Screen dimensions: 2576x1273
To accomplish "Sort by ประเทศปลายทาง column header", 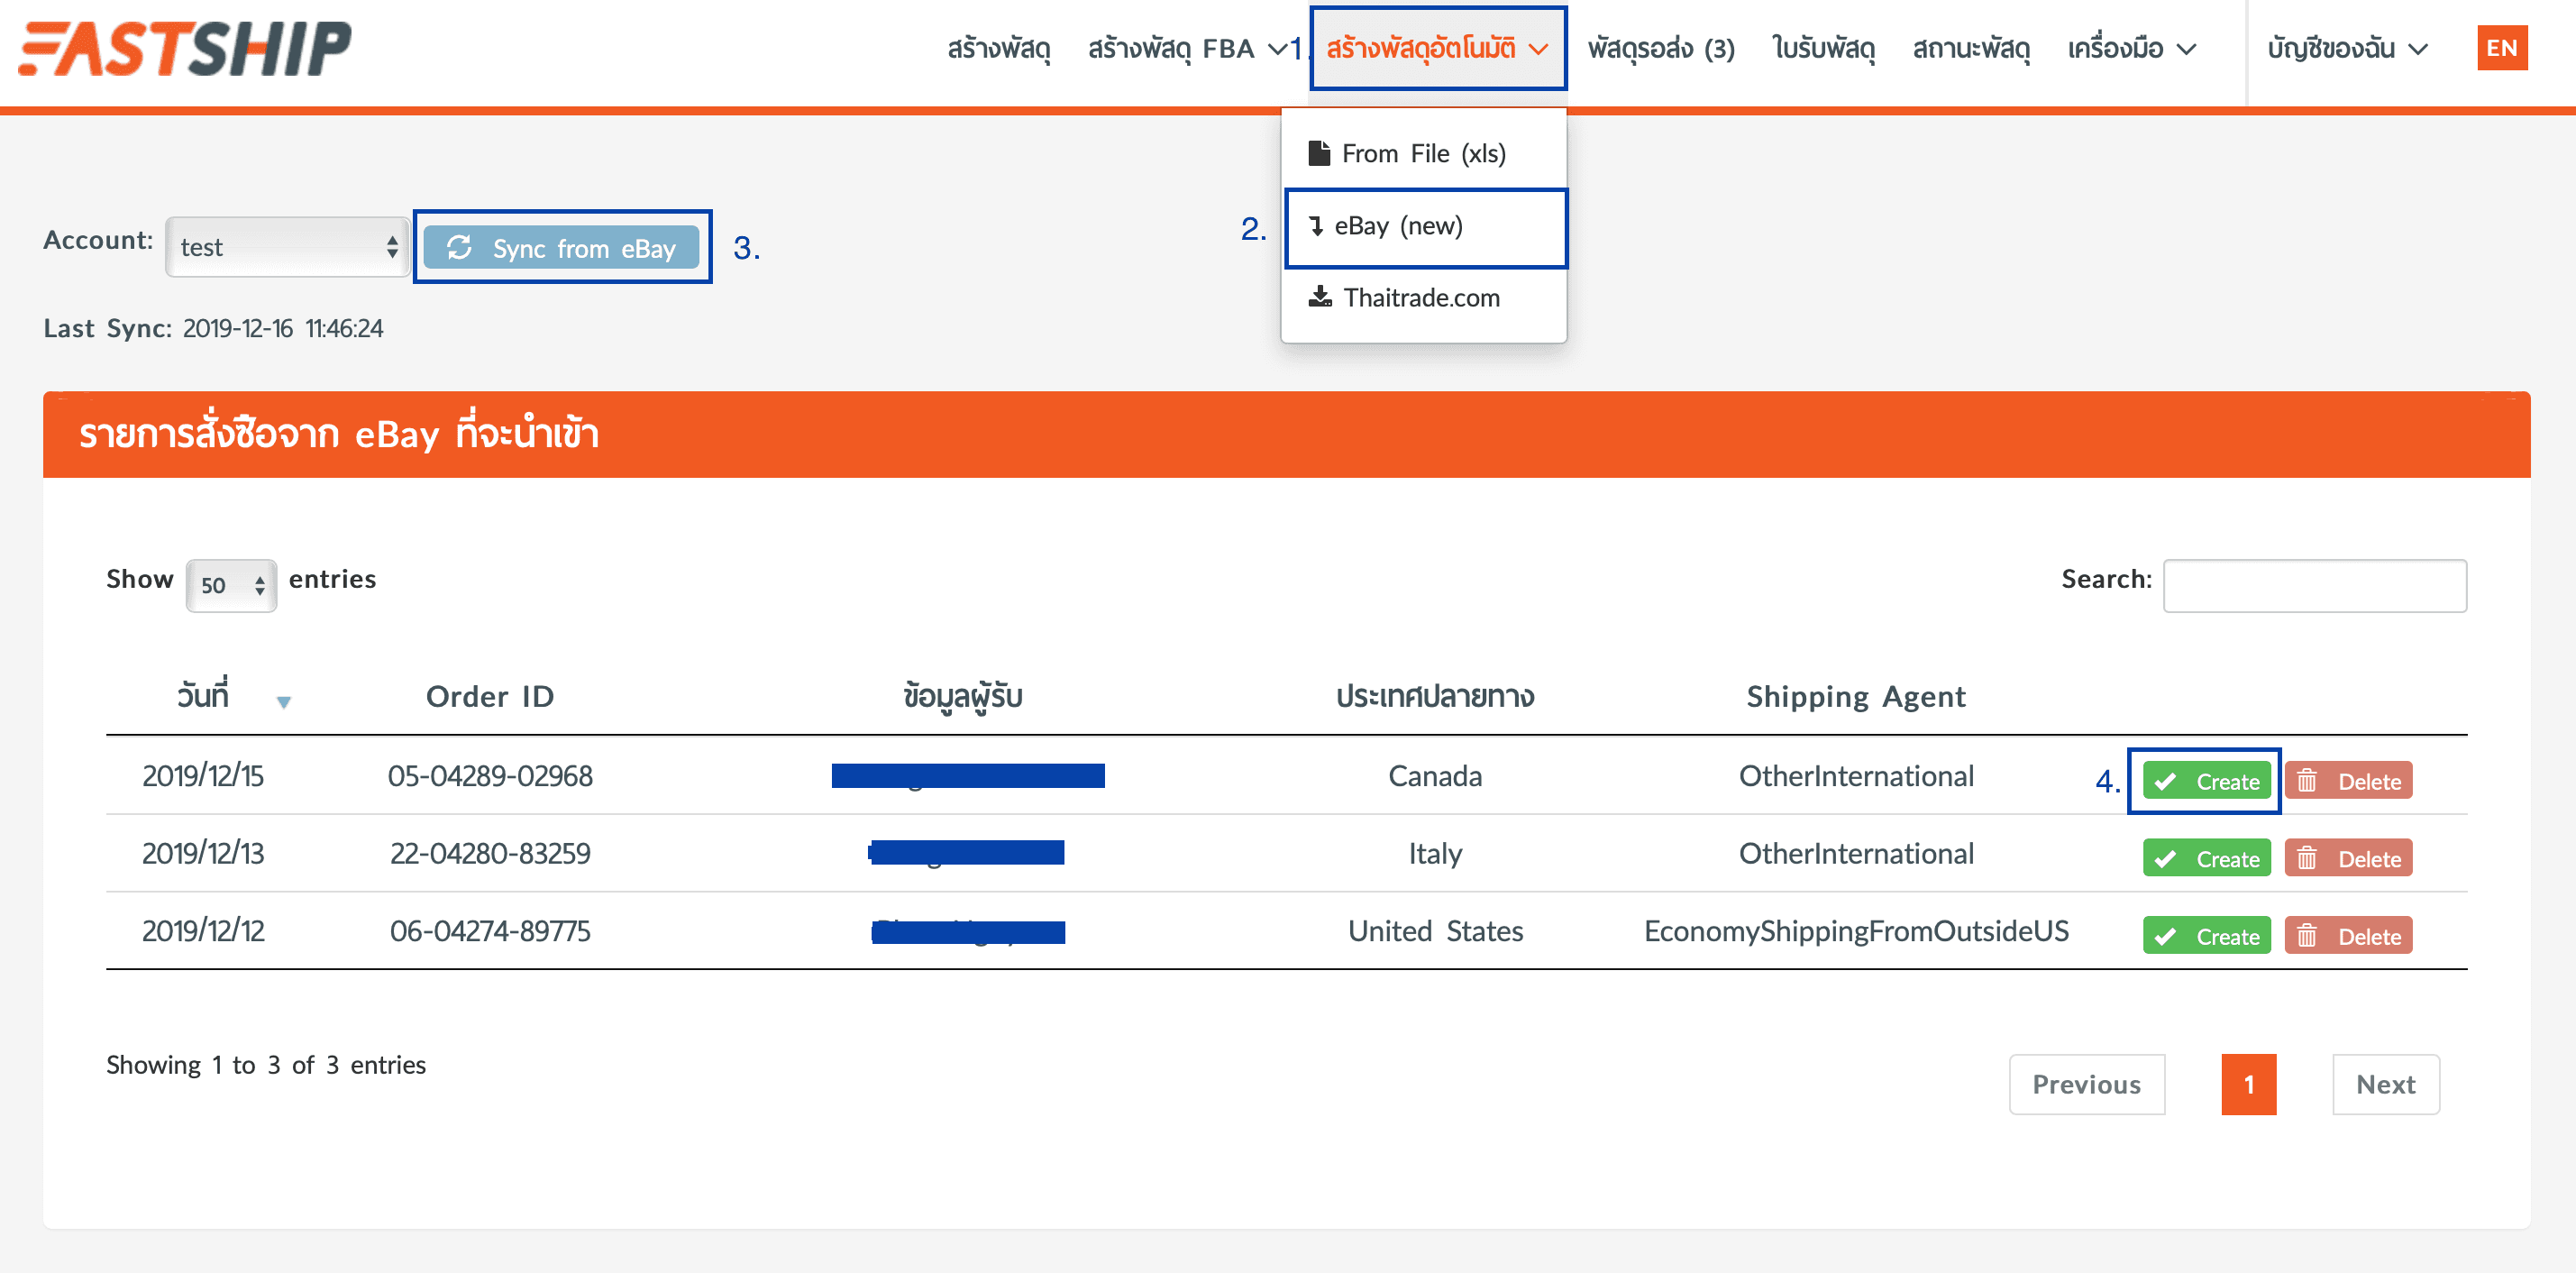I will pyautogui.click(x=1435, y=696).
